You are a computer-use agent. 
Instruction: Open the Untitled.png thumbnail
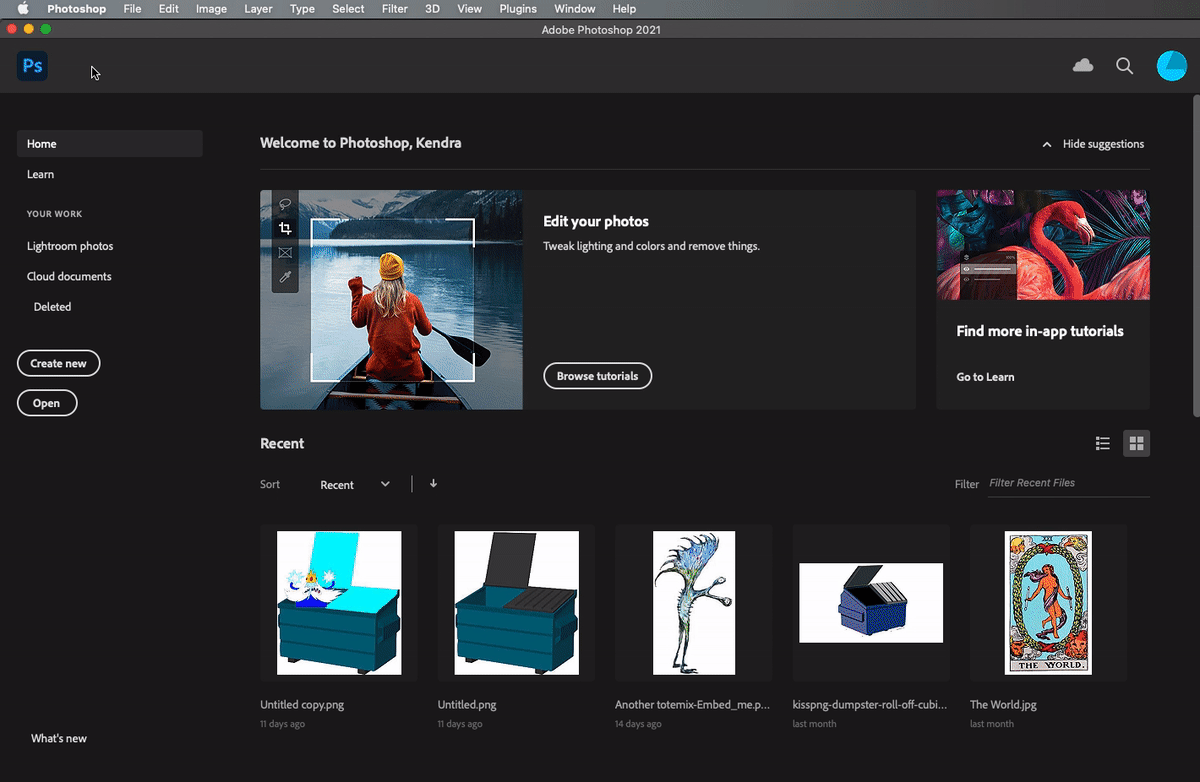516,603
